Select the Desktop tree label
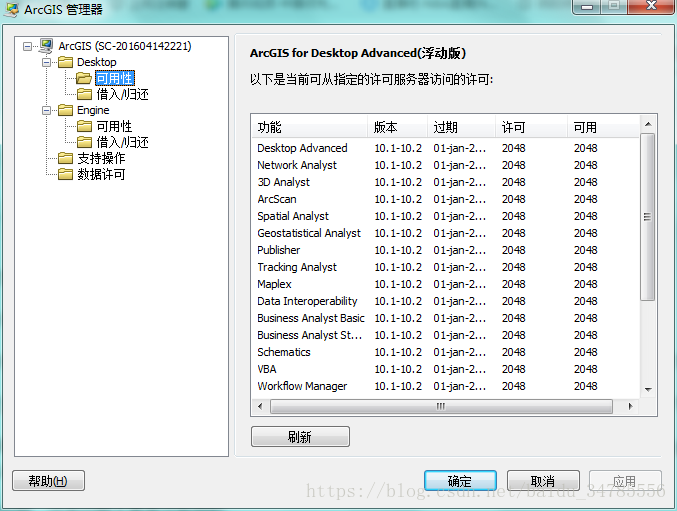The height and width of the screenshot is (511, 677). (97, 62)
